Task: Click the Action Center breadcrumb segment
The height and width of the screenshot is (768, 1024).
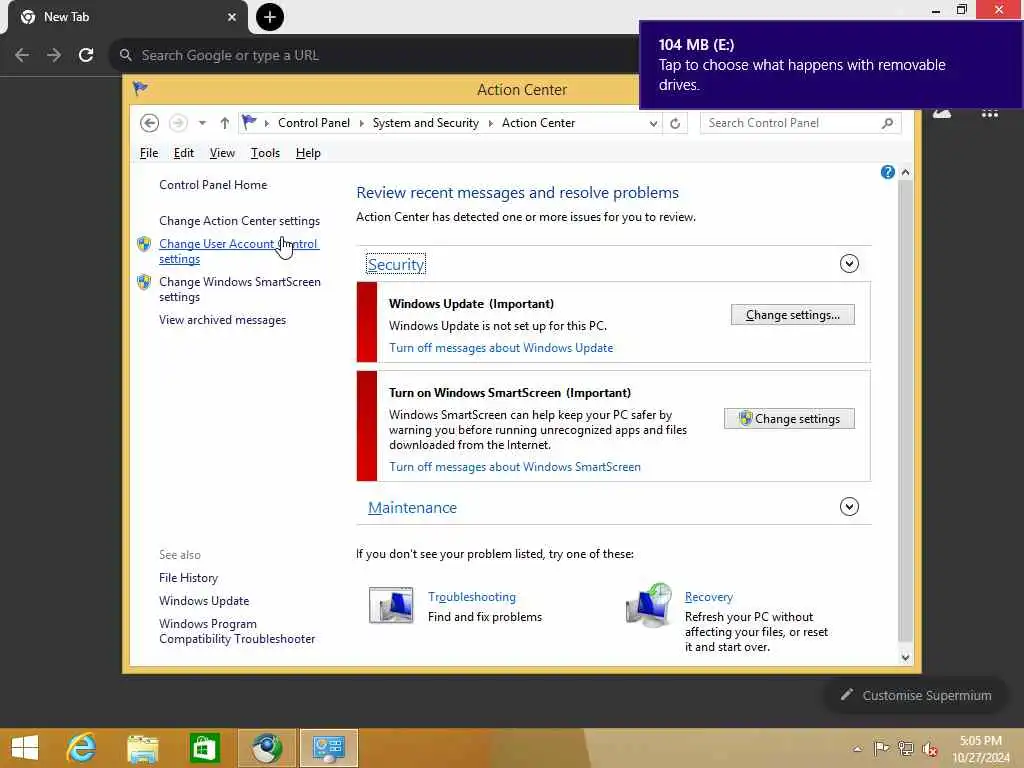Action: (538, 123)
